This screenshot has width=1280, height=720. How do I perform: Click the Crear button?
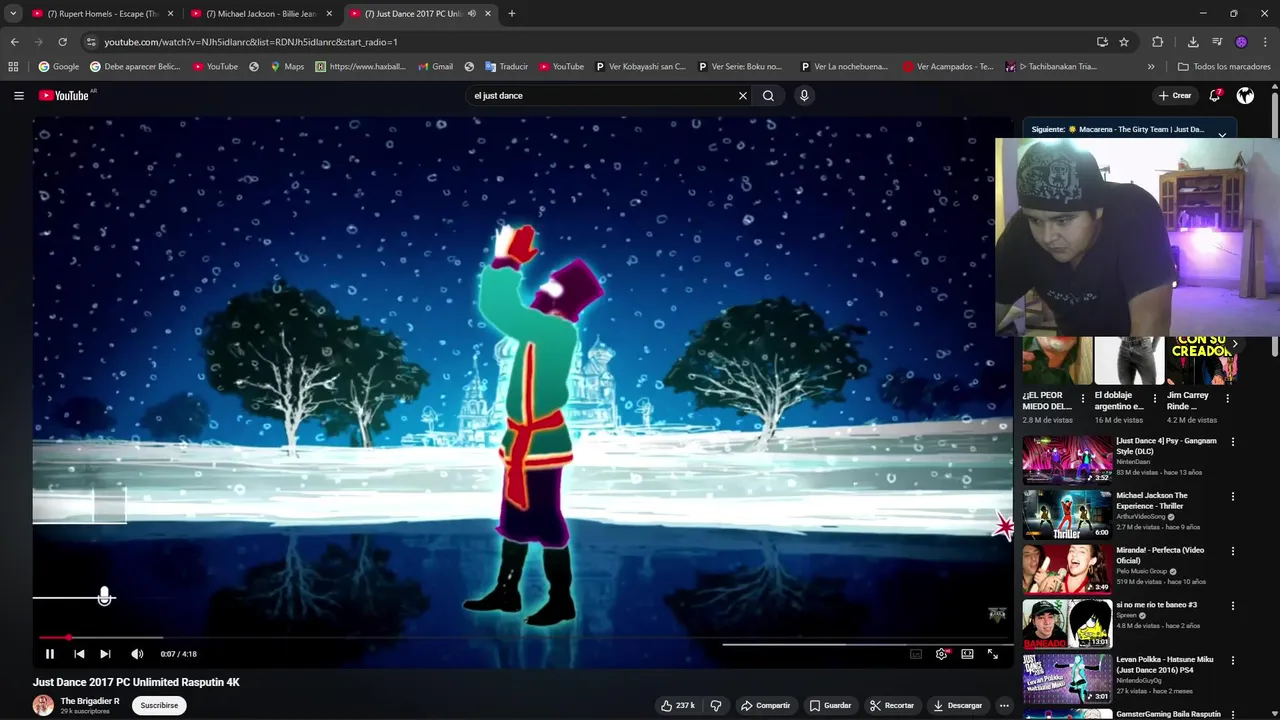point(1175,96)
